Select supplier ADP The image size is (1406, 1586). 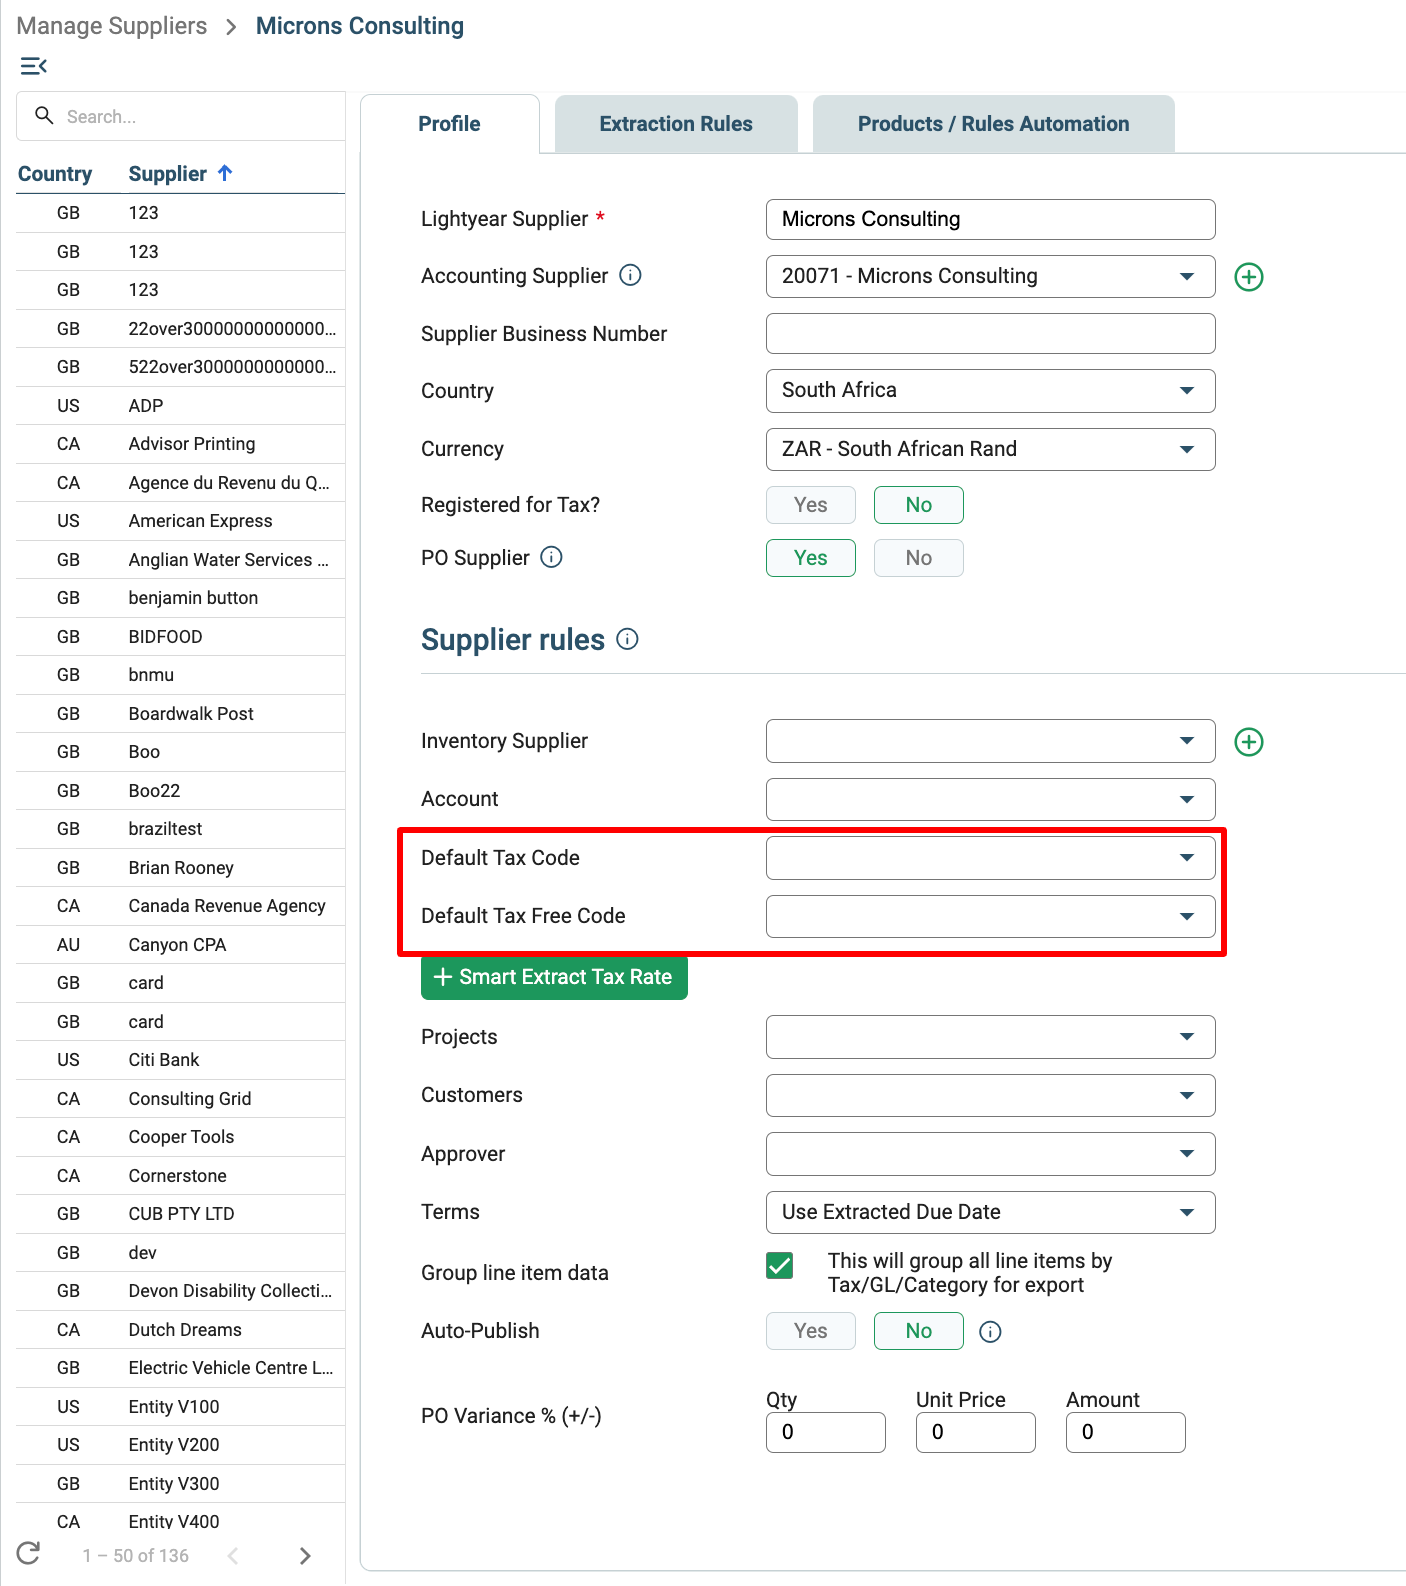[x=181, y=406]
